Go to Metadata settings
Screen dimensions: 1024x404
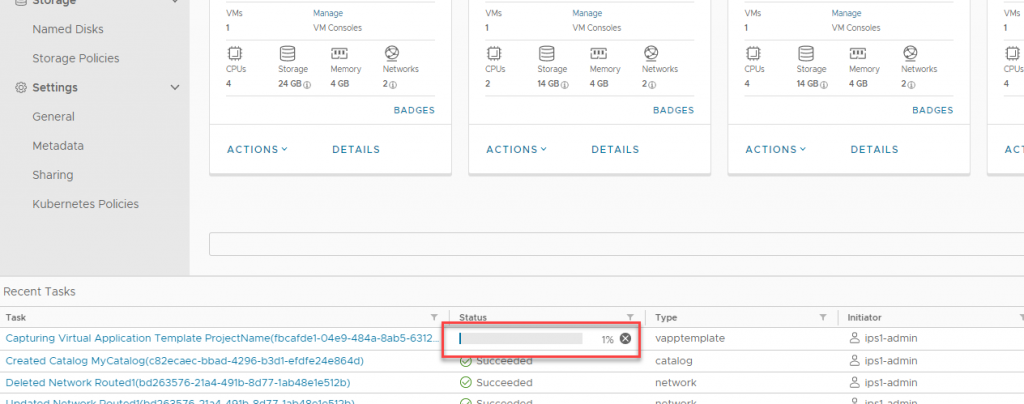tap(58, 146)
